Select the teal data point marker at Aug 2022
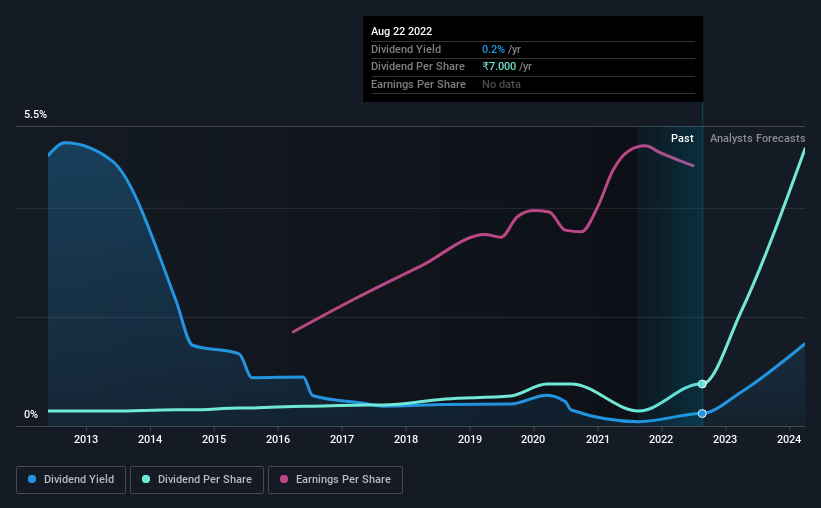The width and height of the screenshot is (821, 508). [x=702, y=384]
